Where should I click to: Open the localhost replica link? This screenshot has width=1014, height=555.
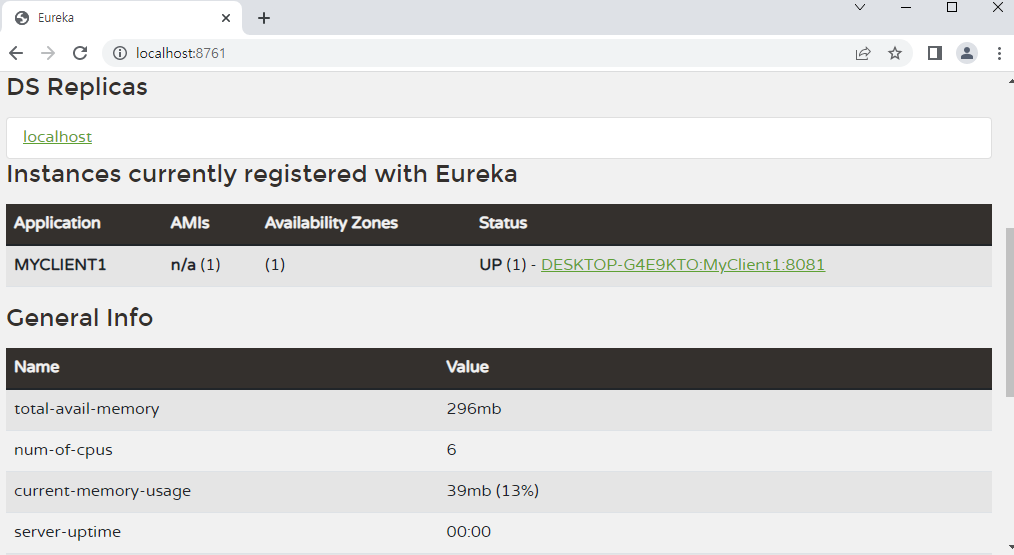[58, 137]
